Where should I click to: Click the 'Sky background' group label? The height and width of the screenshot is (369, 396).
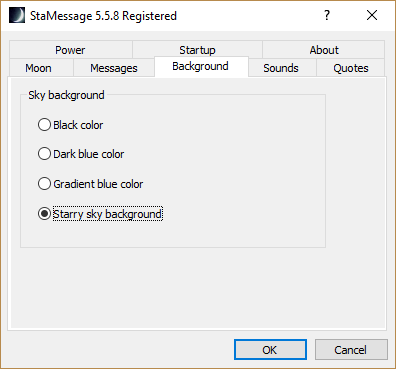pos(66,95)
